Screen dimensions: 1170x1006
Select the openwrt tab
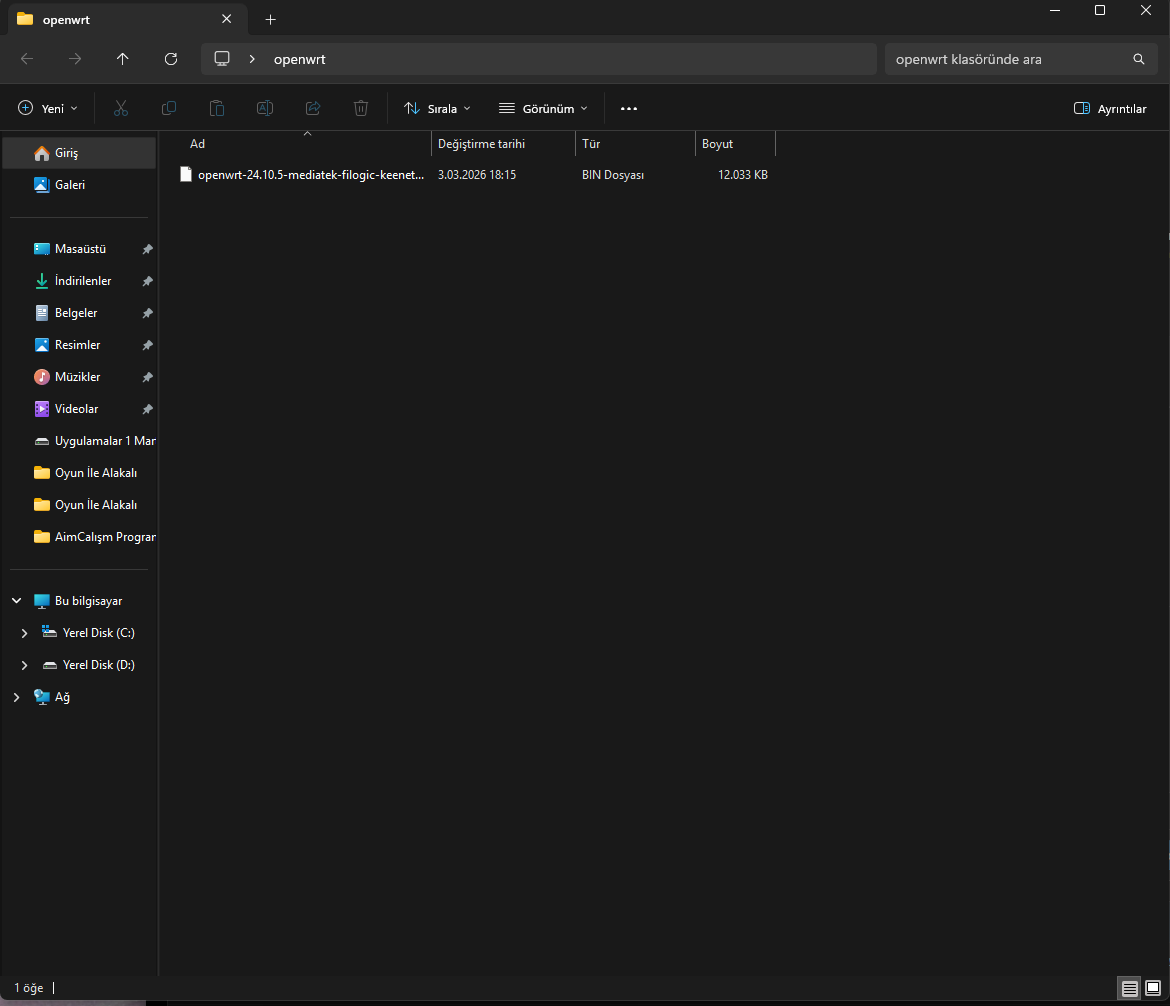pos(127,19)
